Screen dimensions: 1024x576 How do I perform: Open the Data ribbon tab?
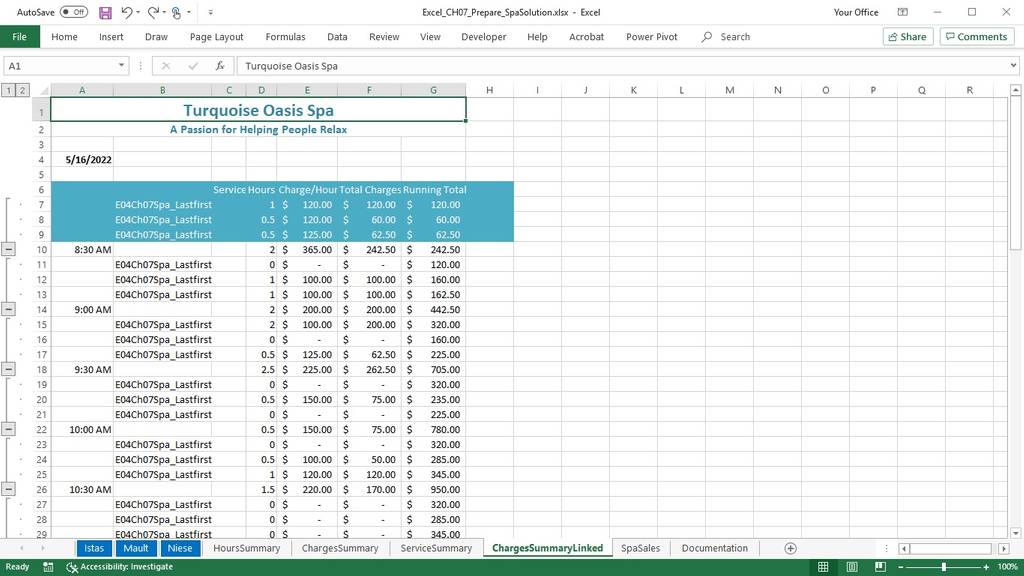click(x=337, y=37)
